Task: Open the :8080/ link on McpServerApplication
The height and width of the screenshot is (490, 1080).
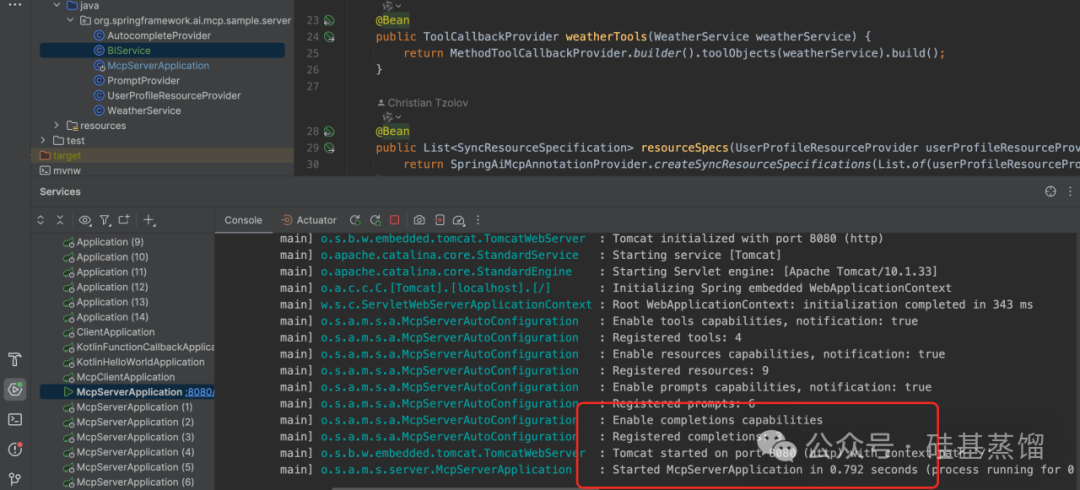Action: [x=200, y=392]
